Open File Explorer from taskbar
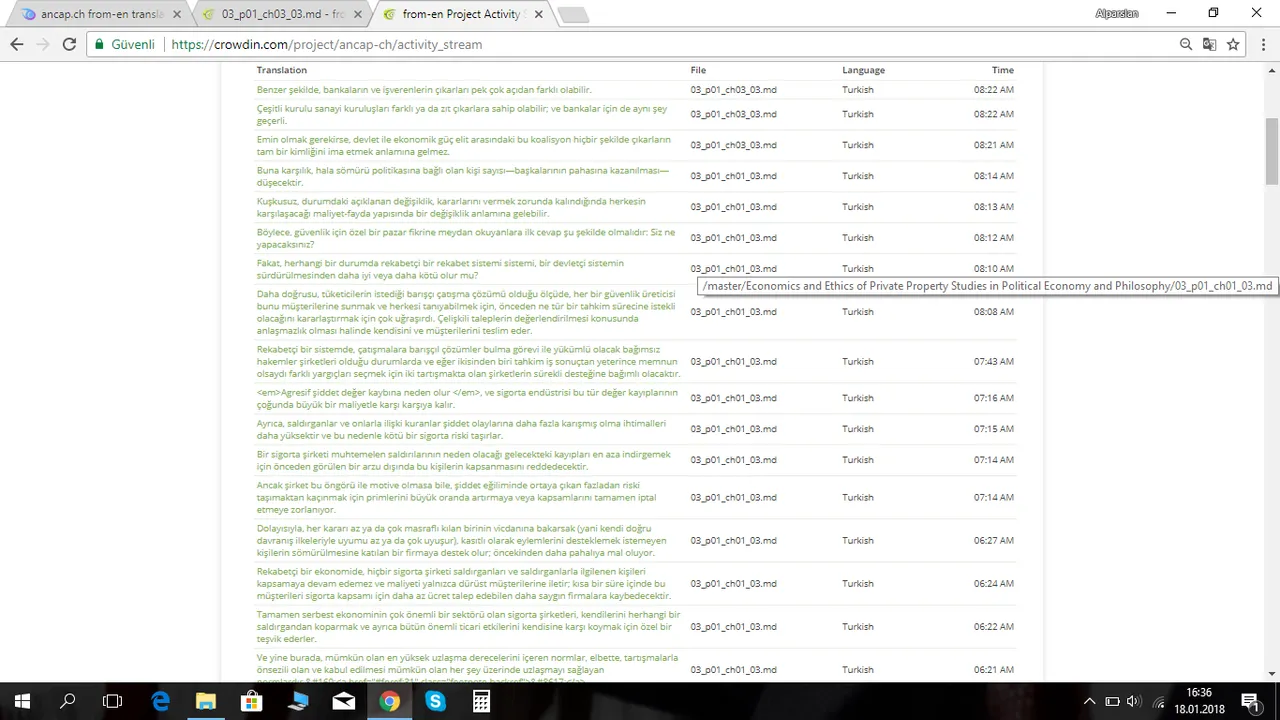Viewport: 1280px width, 720px height. (x=205, y=701)
